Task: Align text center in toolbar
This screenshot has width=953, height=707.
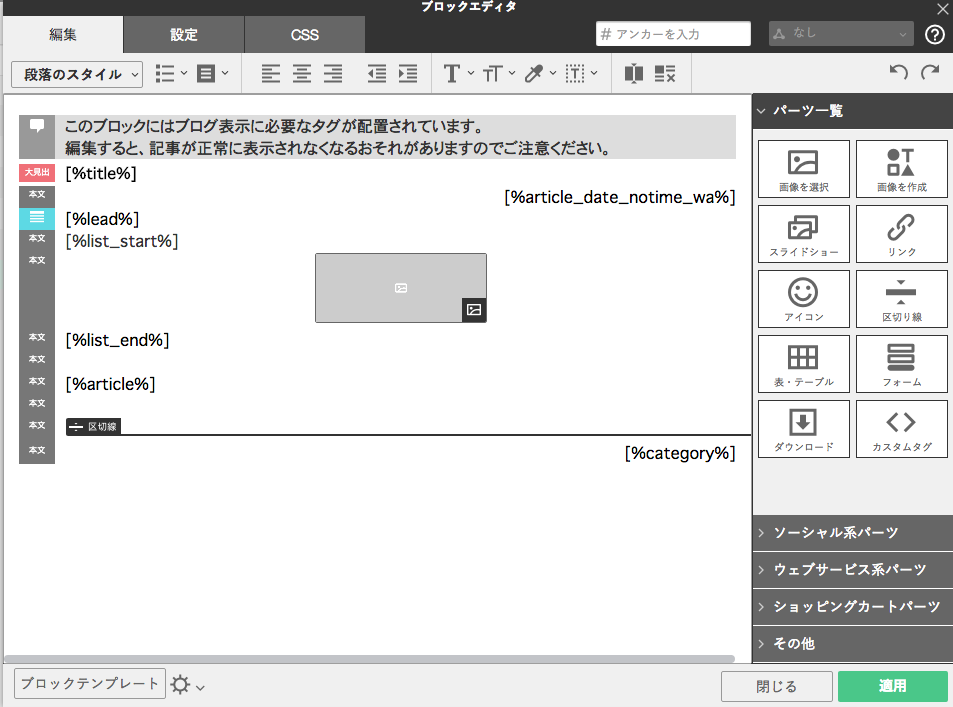Action: coord(302,74)
